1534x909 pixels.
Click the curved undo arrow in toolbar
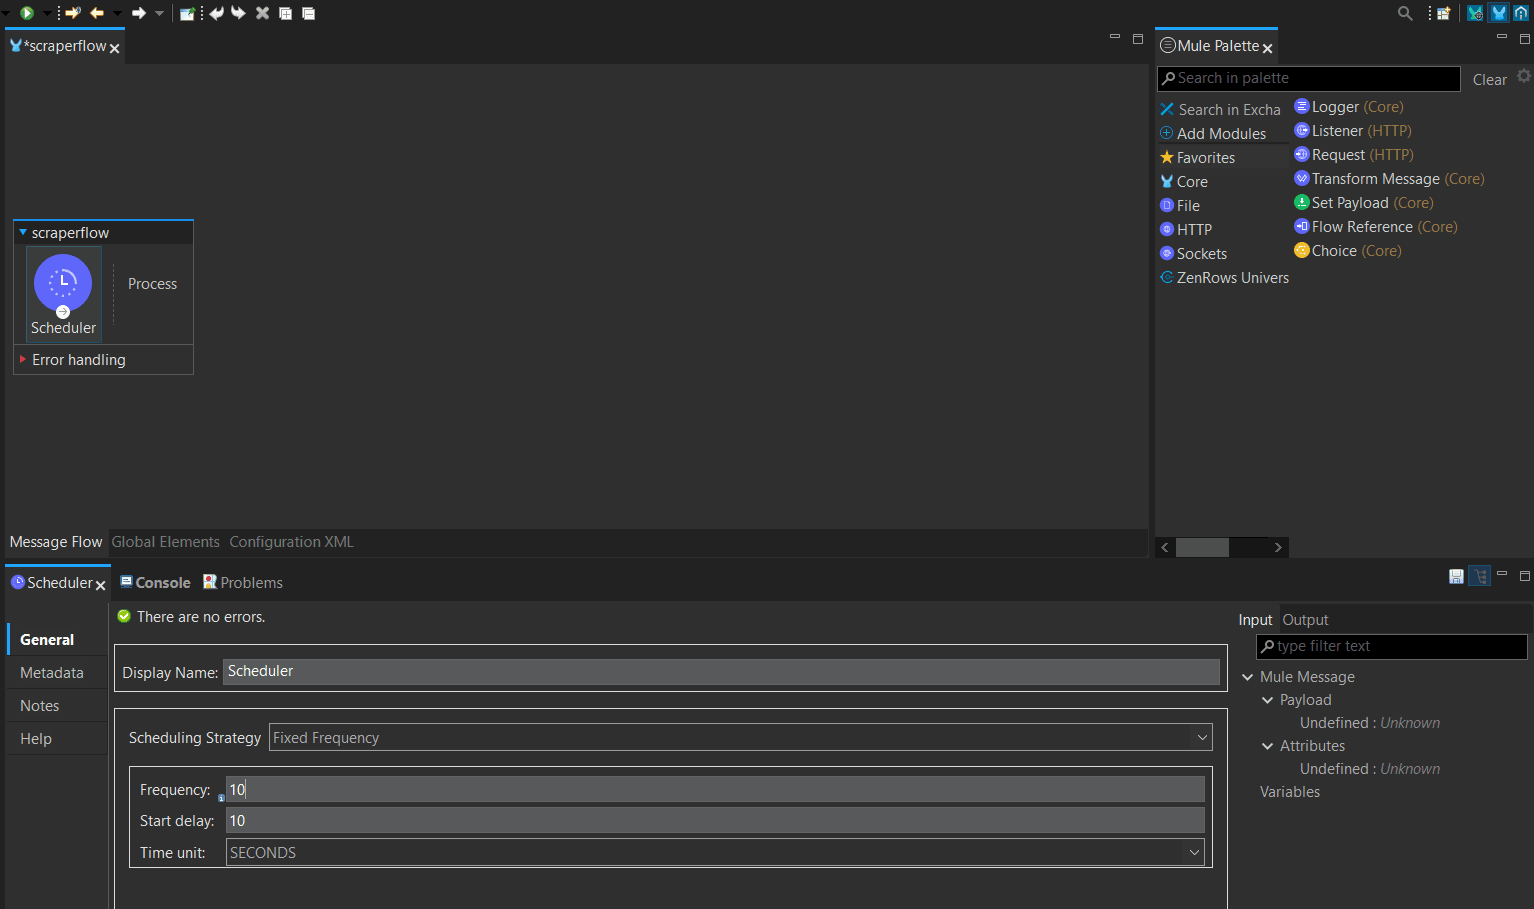[x=216, y=13]
